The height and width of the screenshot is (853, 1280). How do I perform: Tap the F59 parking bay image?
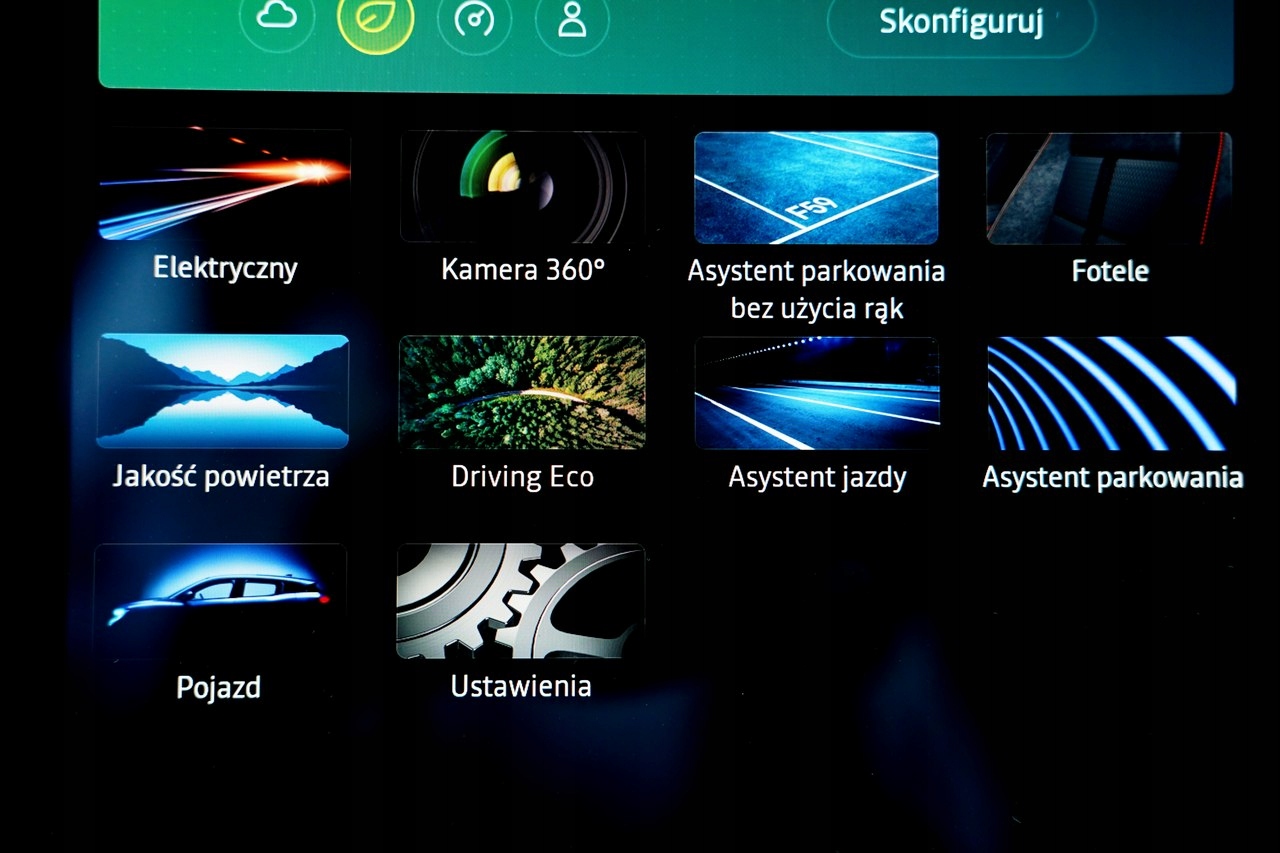click(816, 188)
